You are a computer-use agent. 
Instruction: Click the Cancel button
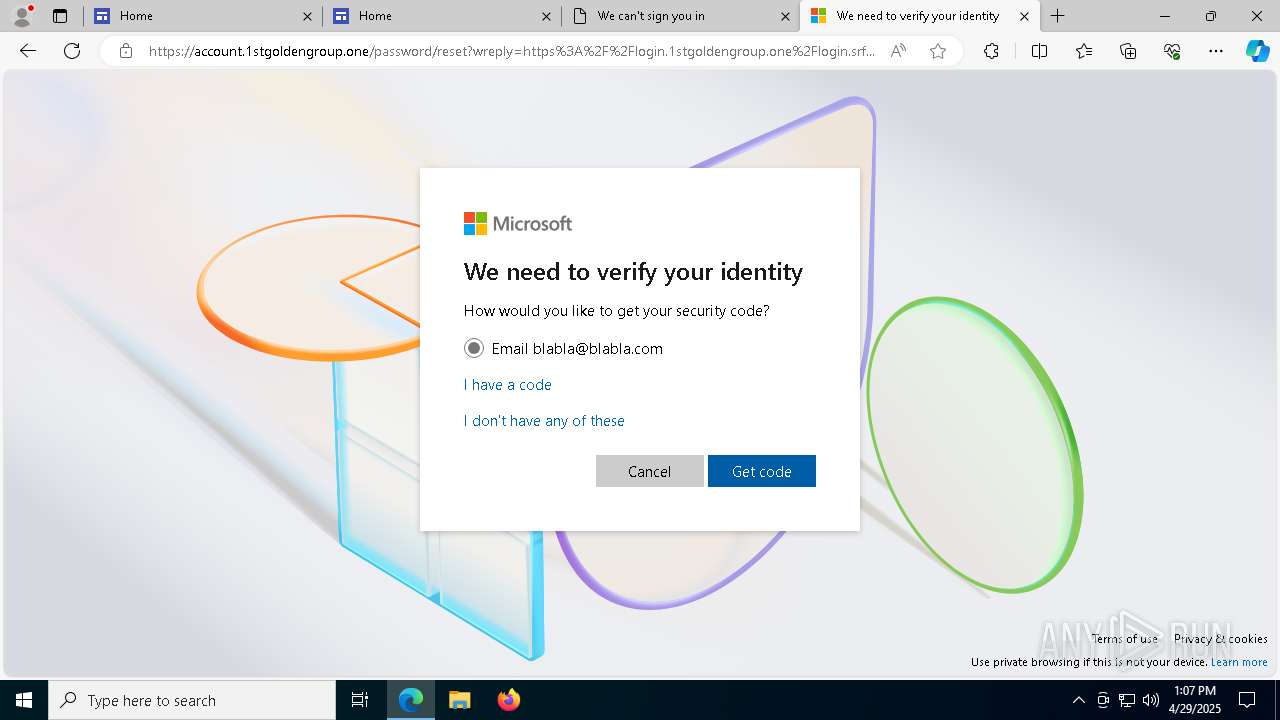(650, 471)
